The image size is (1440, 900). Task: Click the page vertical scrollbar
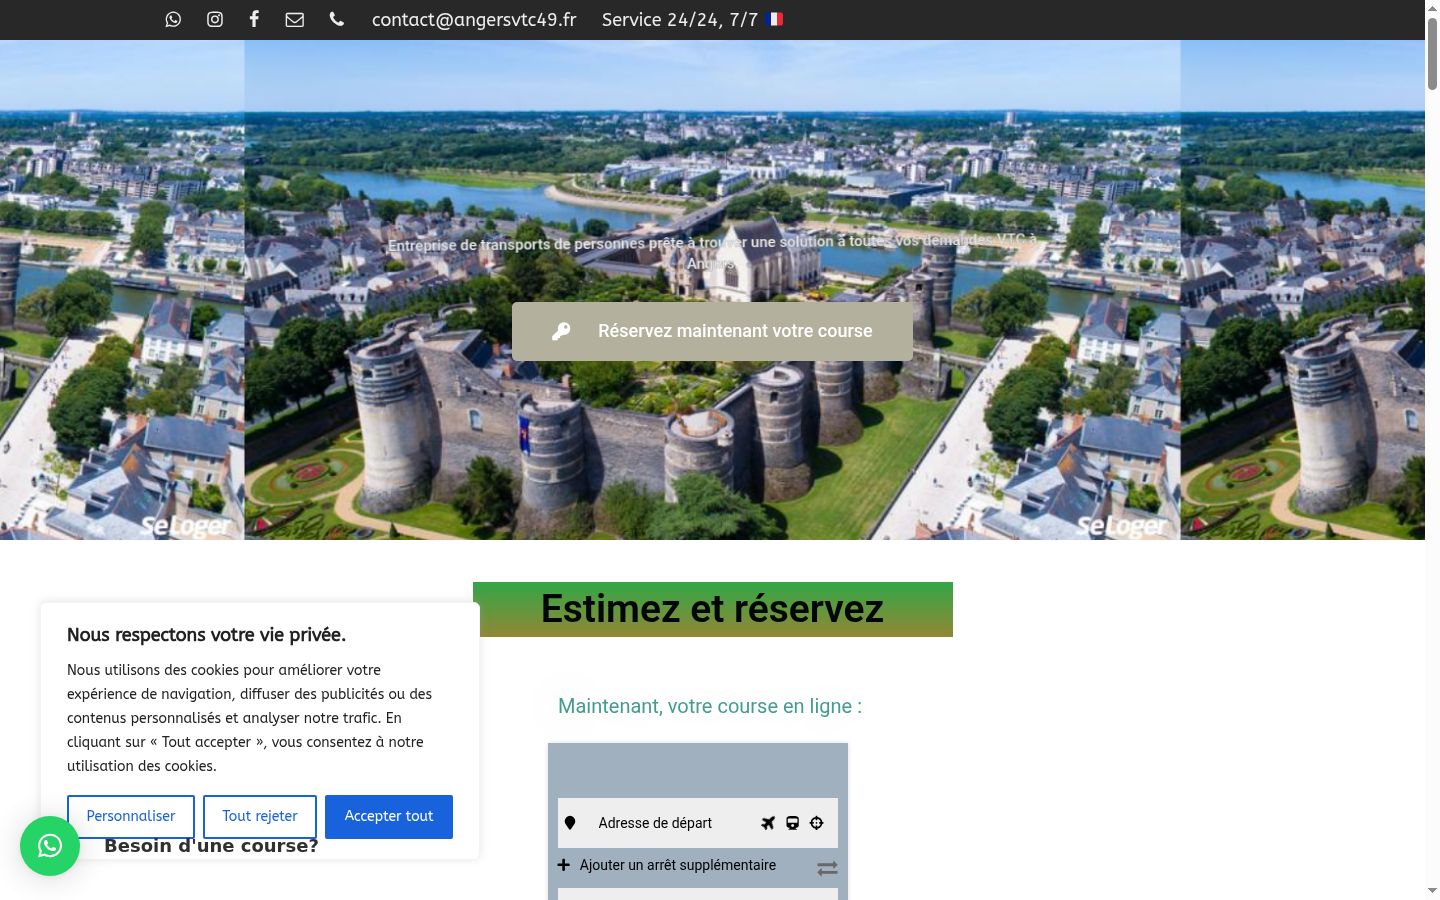click(1432, 55)
